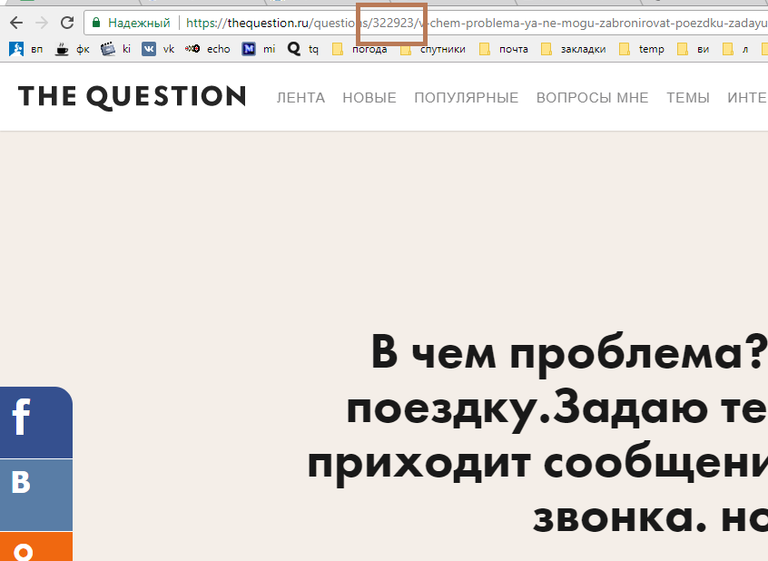Expand the 'почта' bookmarks folder
Screen dimensions: 768x561
[507, 48]
